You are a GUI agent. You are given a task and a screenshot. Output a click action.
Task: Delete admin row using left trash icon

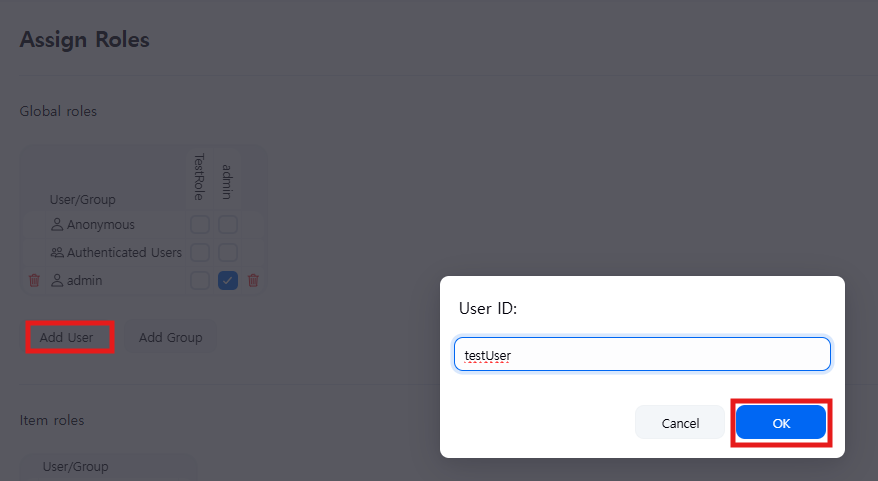[34, 280]
